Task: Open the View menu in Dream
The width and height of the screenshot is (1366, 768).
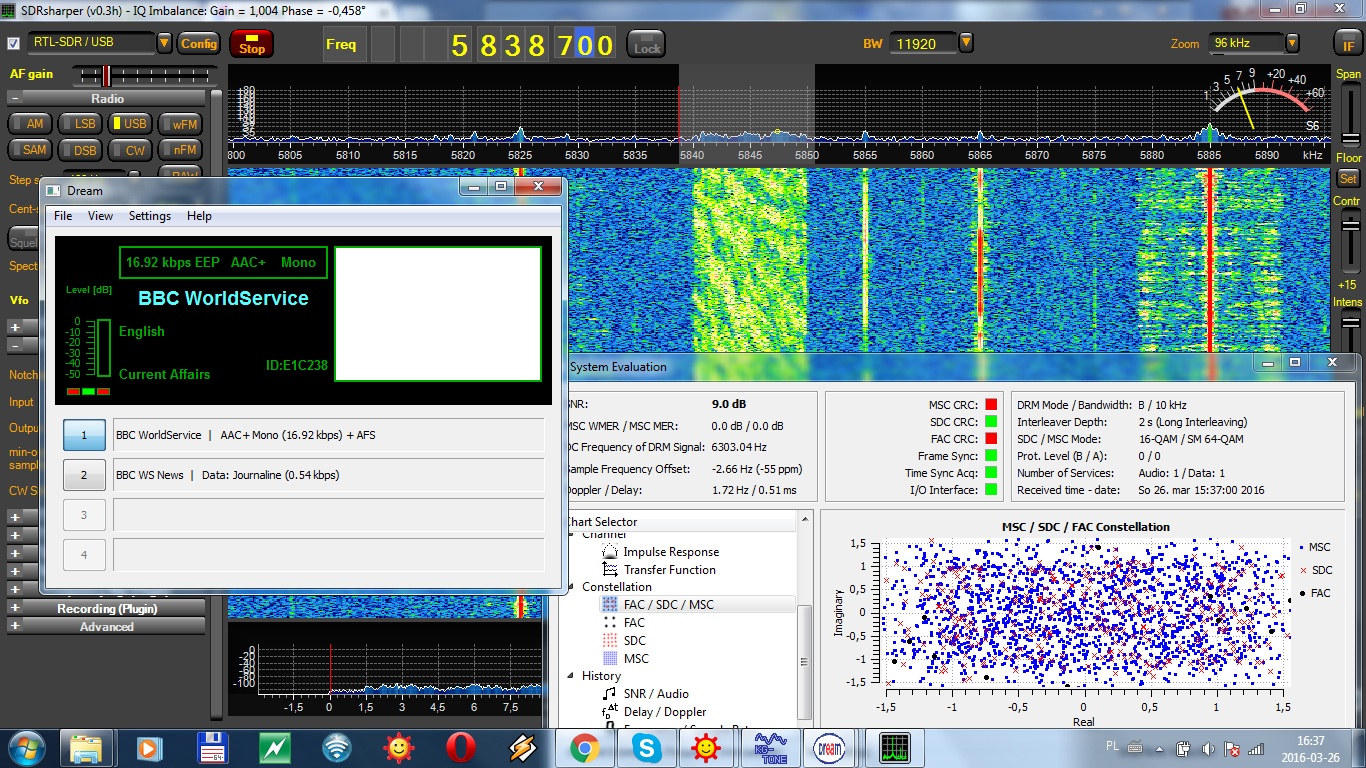Action: click(100, 216)
